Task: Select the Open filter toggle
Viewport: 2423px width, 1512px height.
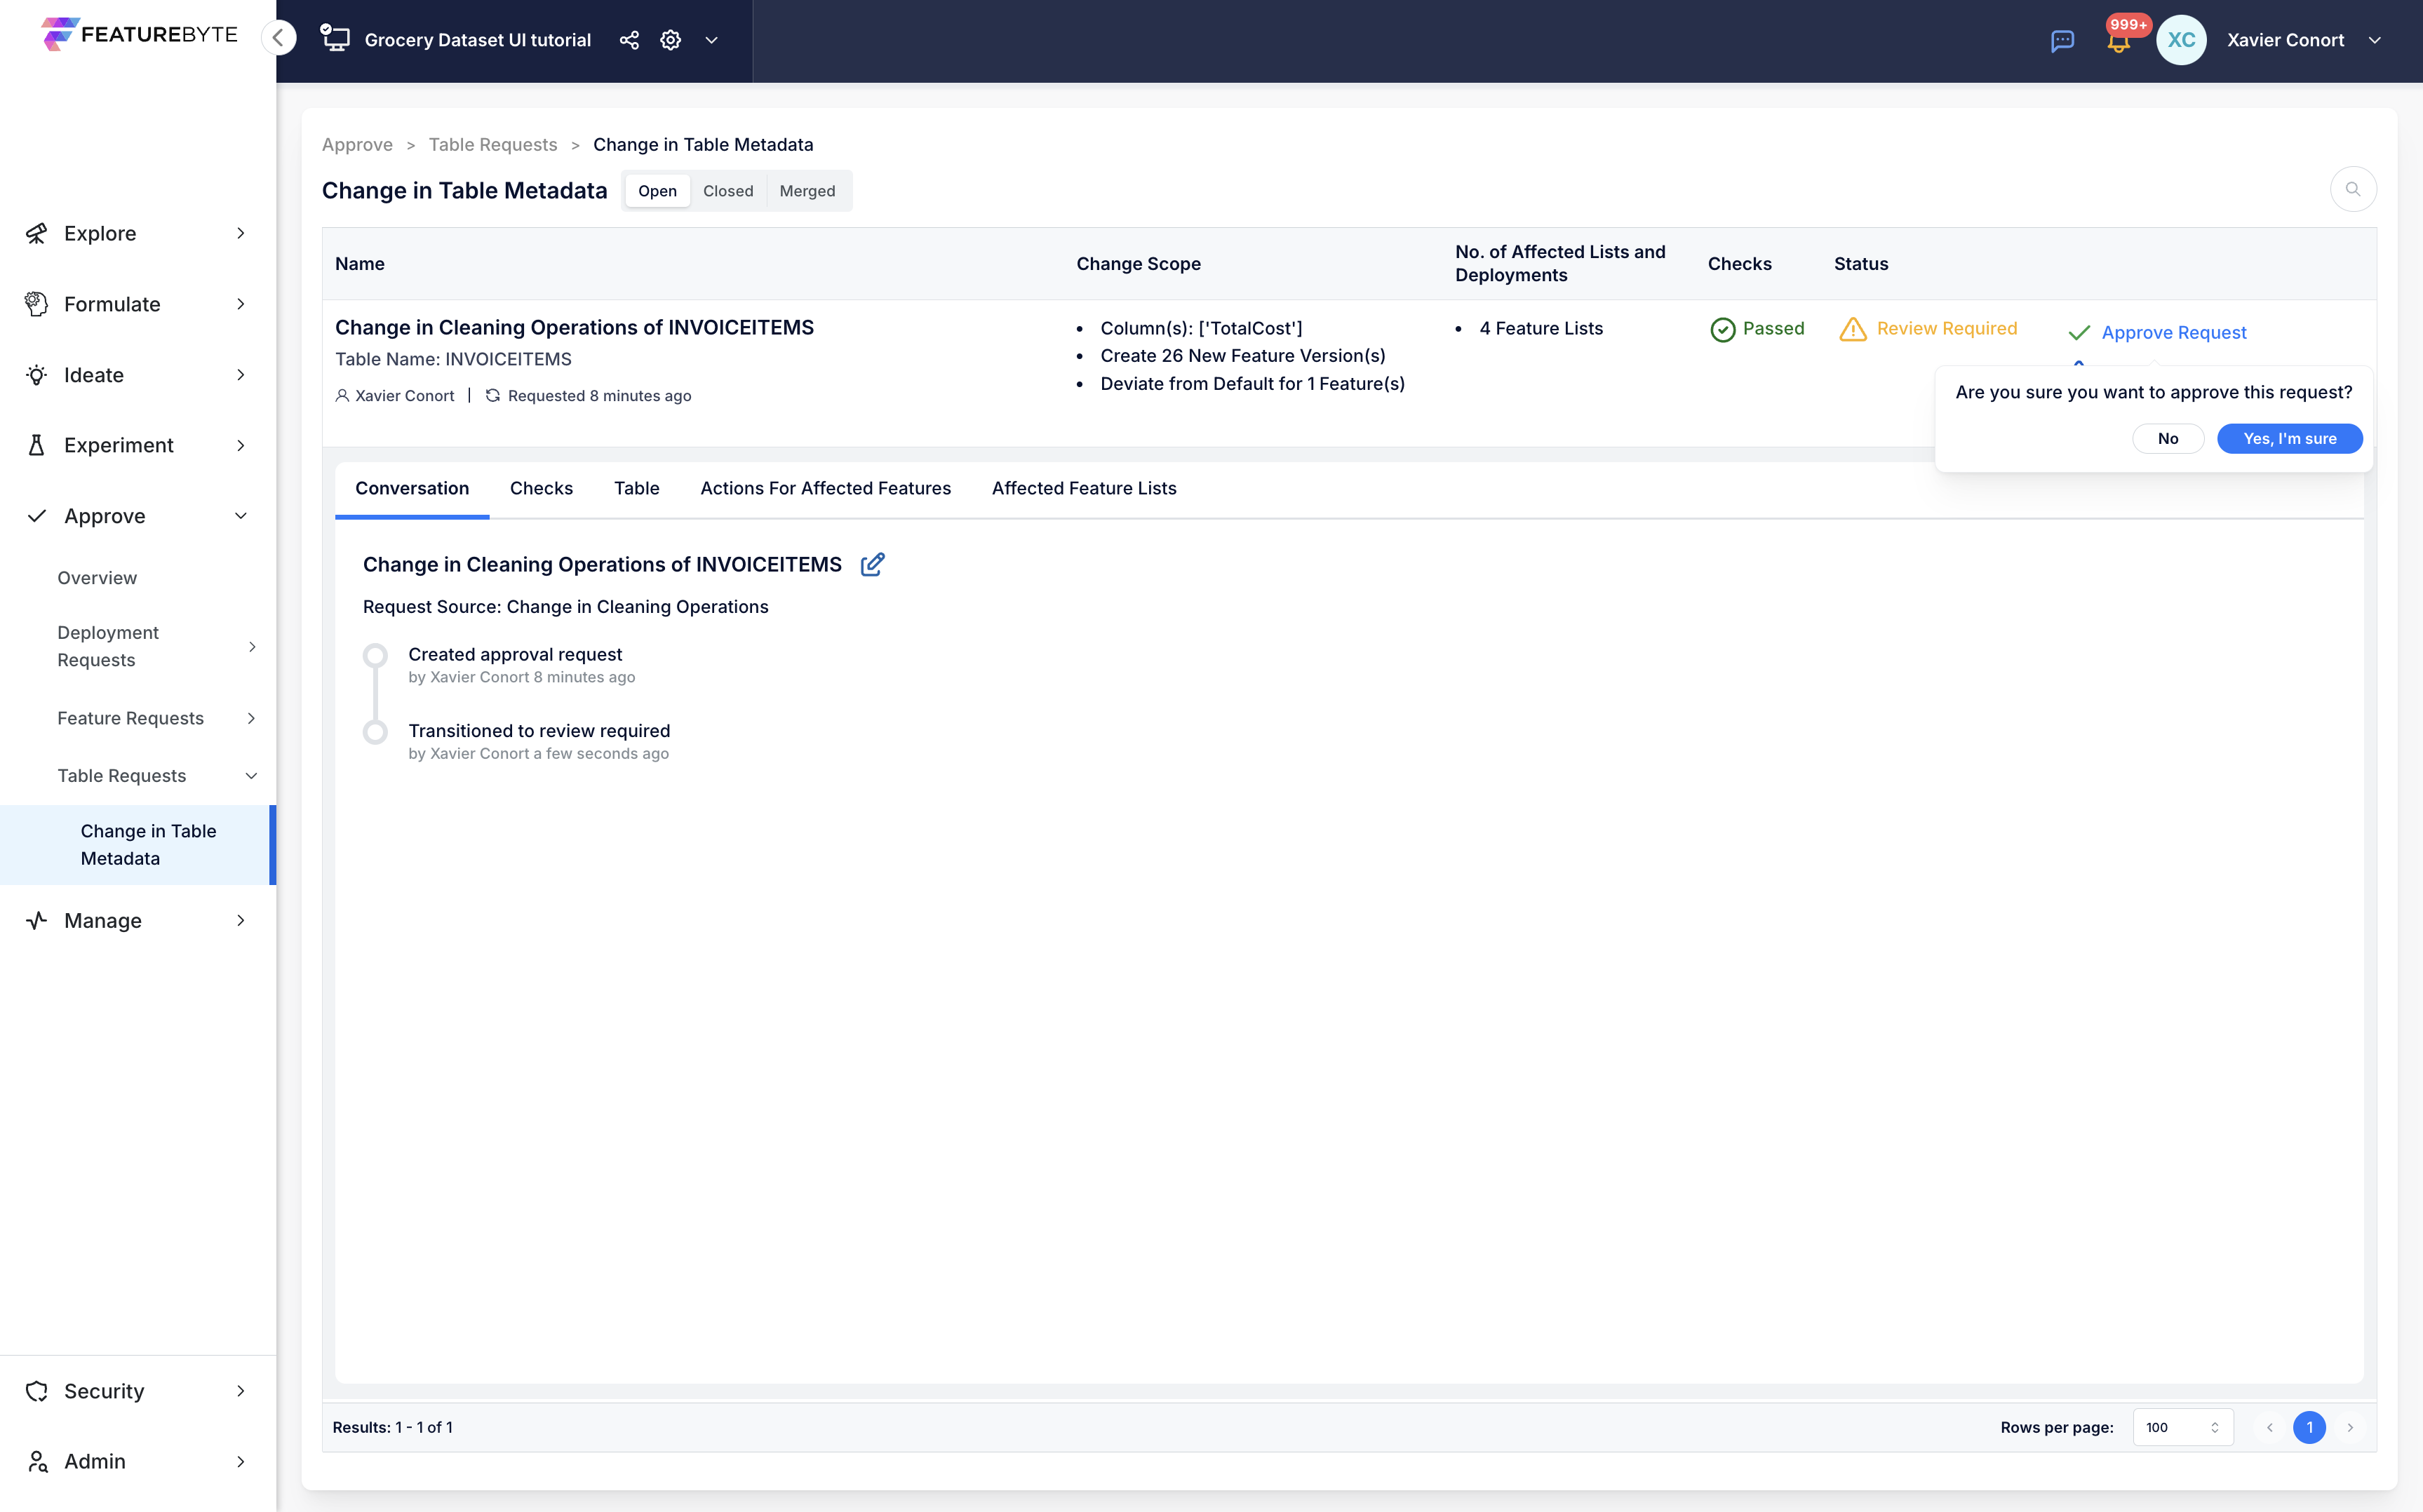Action: point(657,191)
